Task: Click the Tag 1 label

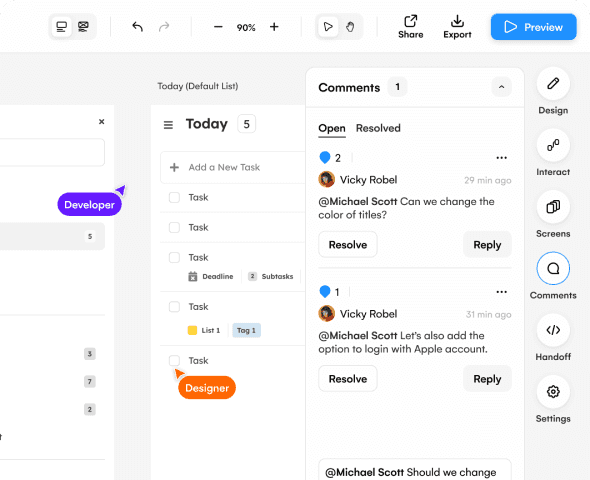Action: pos(246,330)
